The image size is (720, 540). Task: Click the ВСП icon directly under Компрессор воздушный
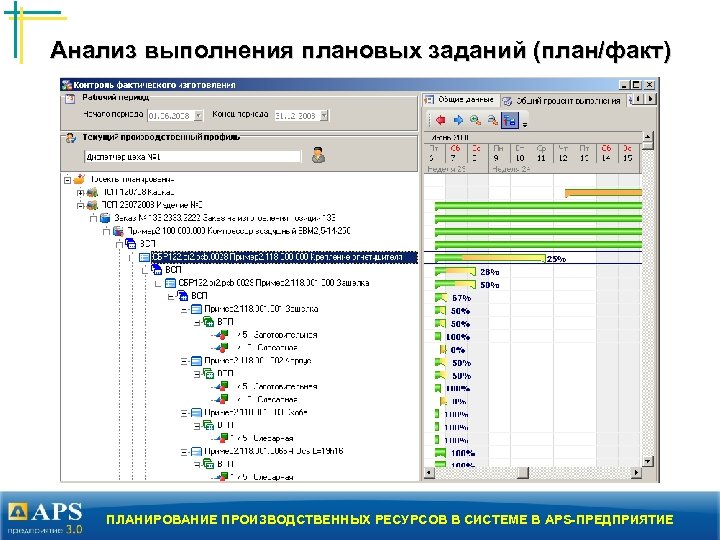131,243
